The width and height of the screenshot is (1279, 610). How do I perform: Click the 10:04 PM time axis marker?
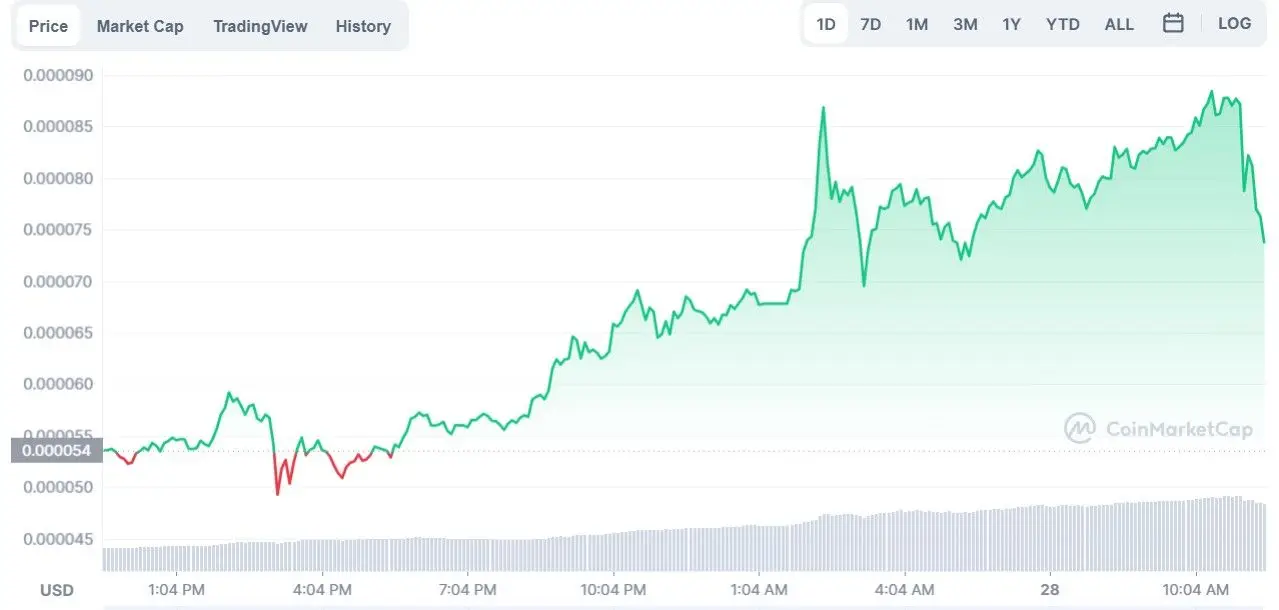pos(613,590)
